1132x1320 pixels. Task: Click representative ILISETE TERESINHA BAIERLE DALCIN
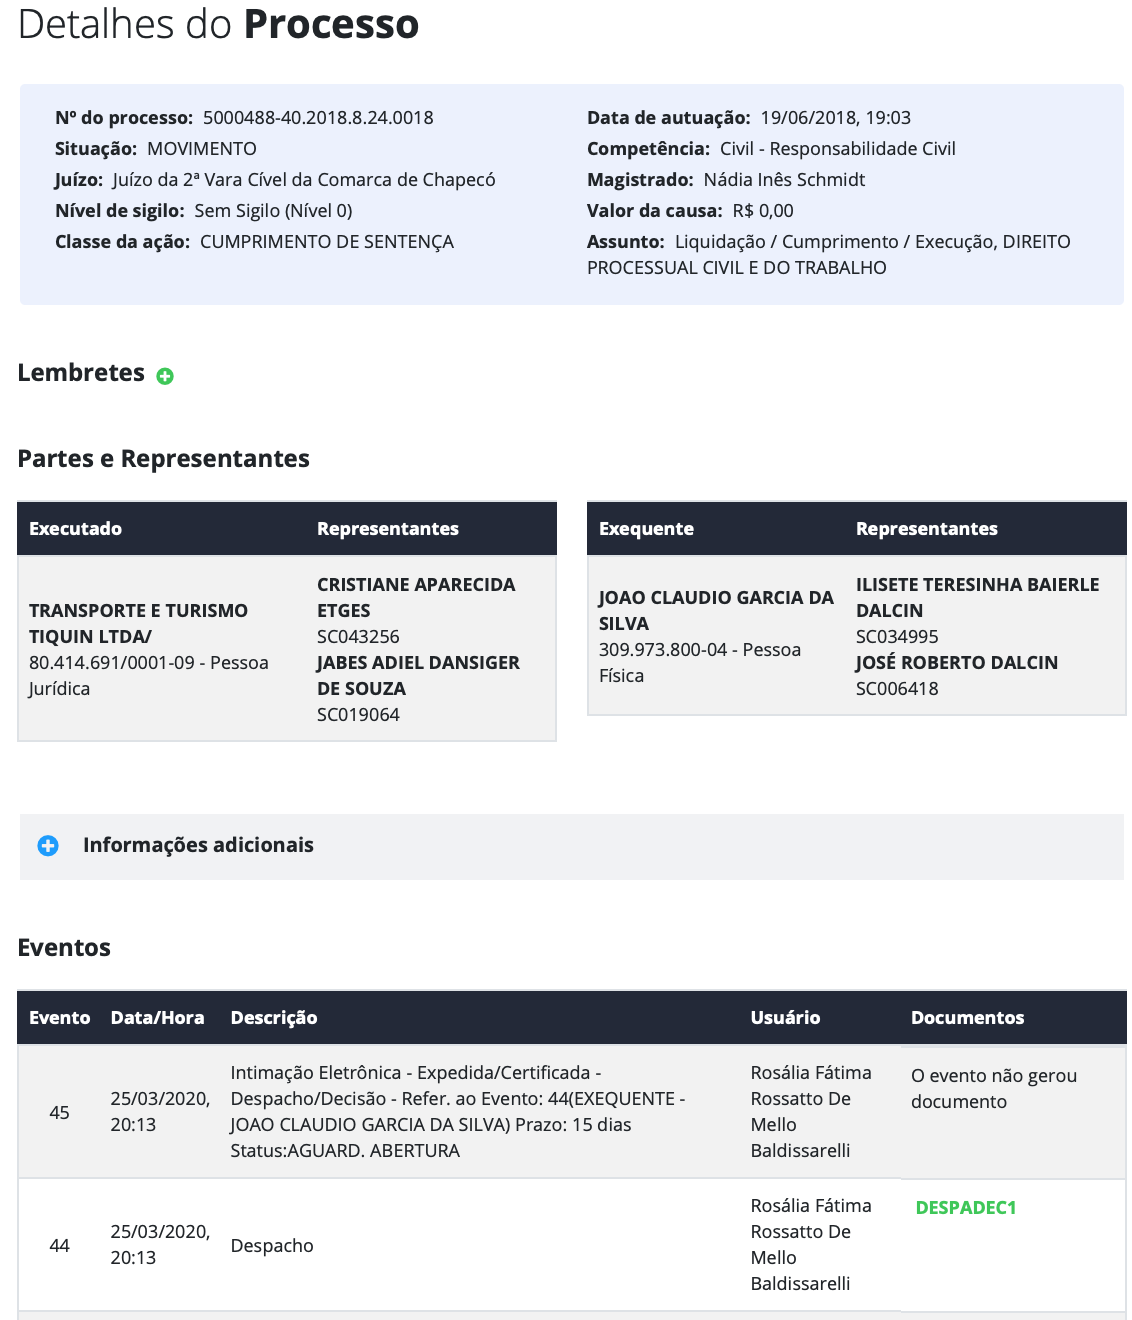[x=976, y=597]
